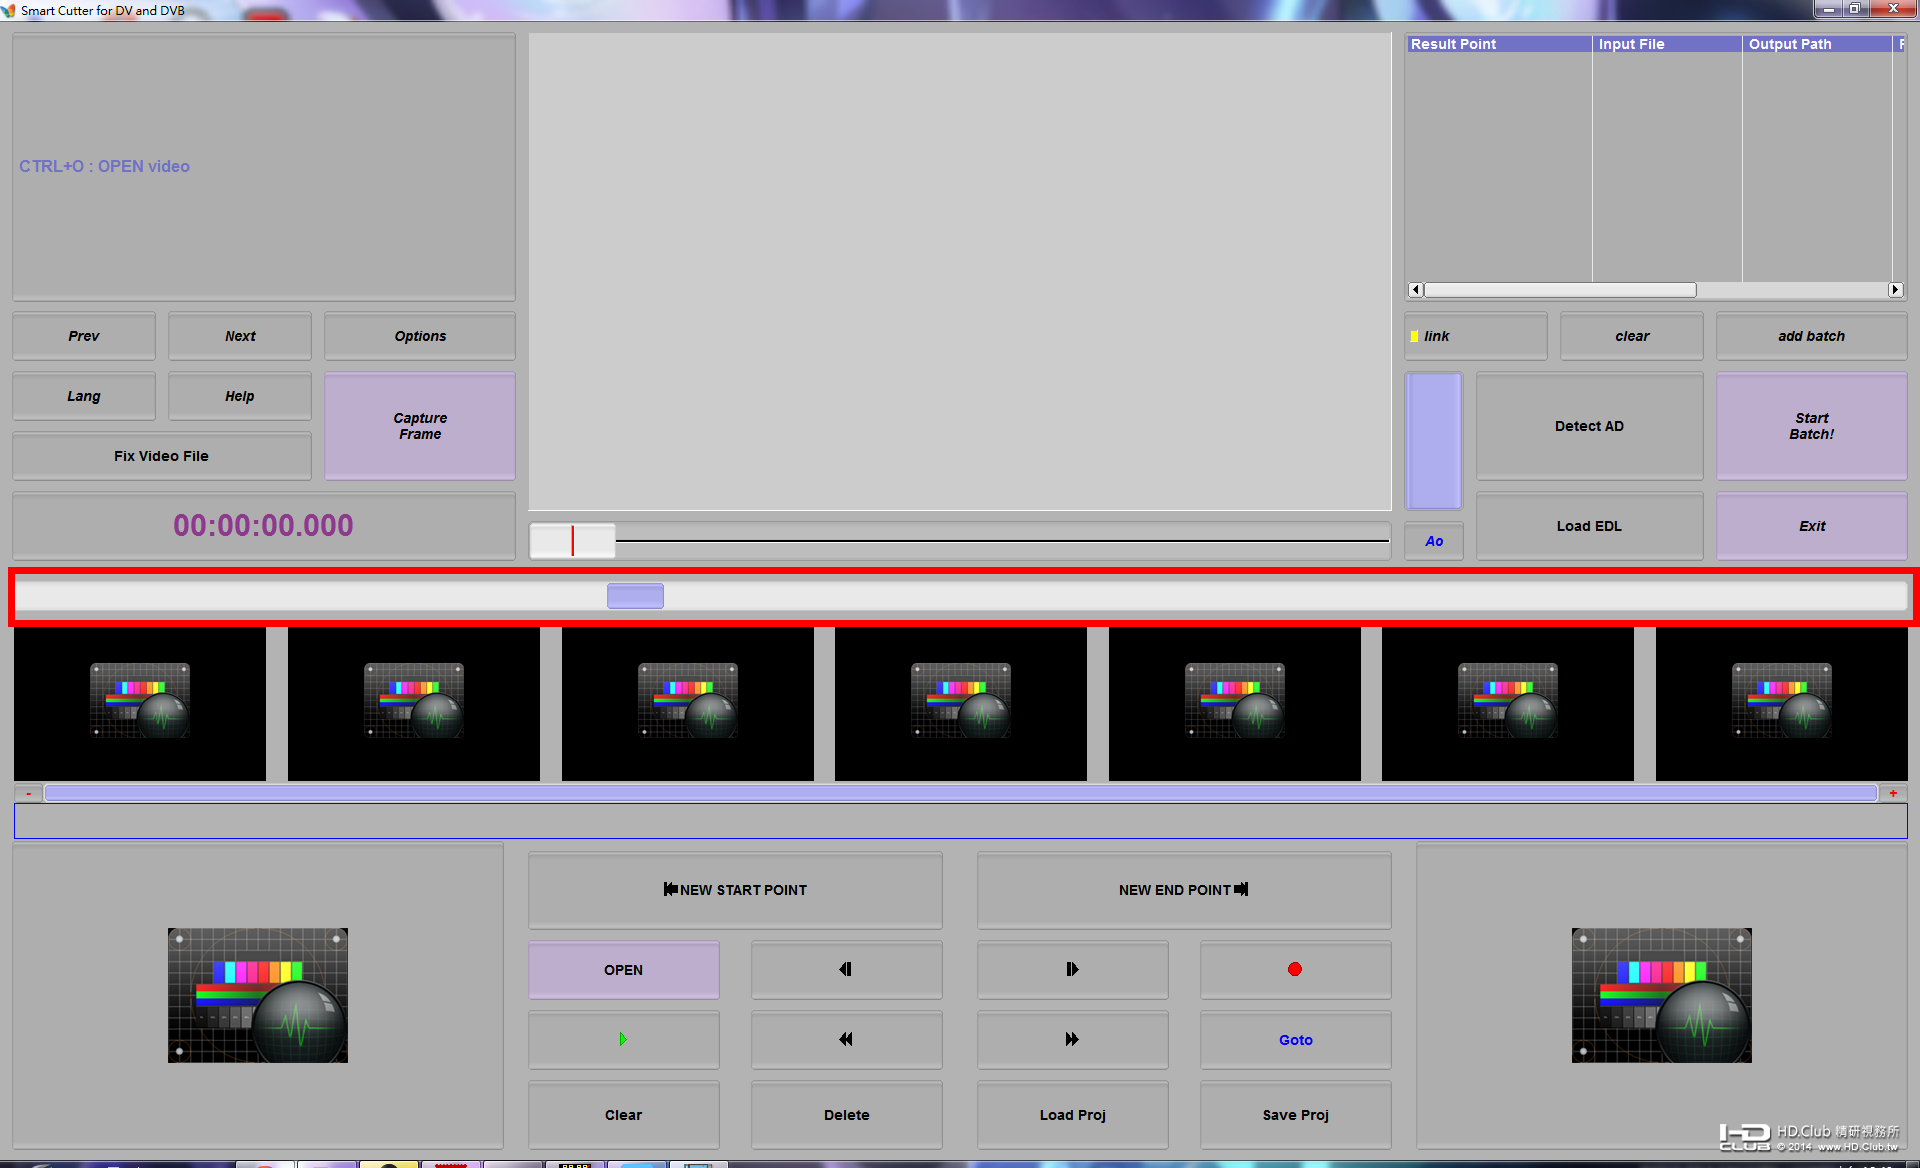1920x1168 pixels.
Task: Click the purple handle on the wide slider
Action: tap(635, 596)
